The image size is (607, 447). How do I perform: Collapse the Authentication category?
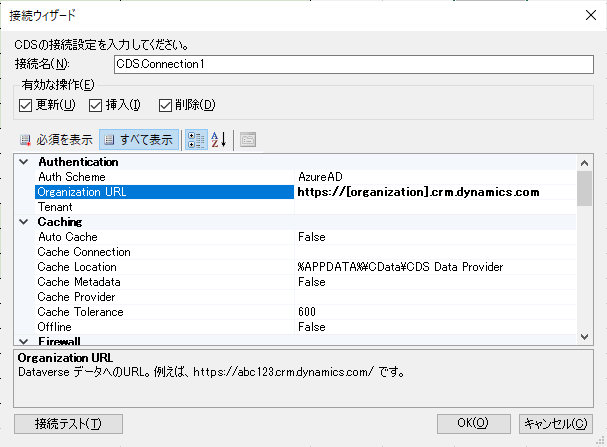coord(24,162)
